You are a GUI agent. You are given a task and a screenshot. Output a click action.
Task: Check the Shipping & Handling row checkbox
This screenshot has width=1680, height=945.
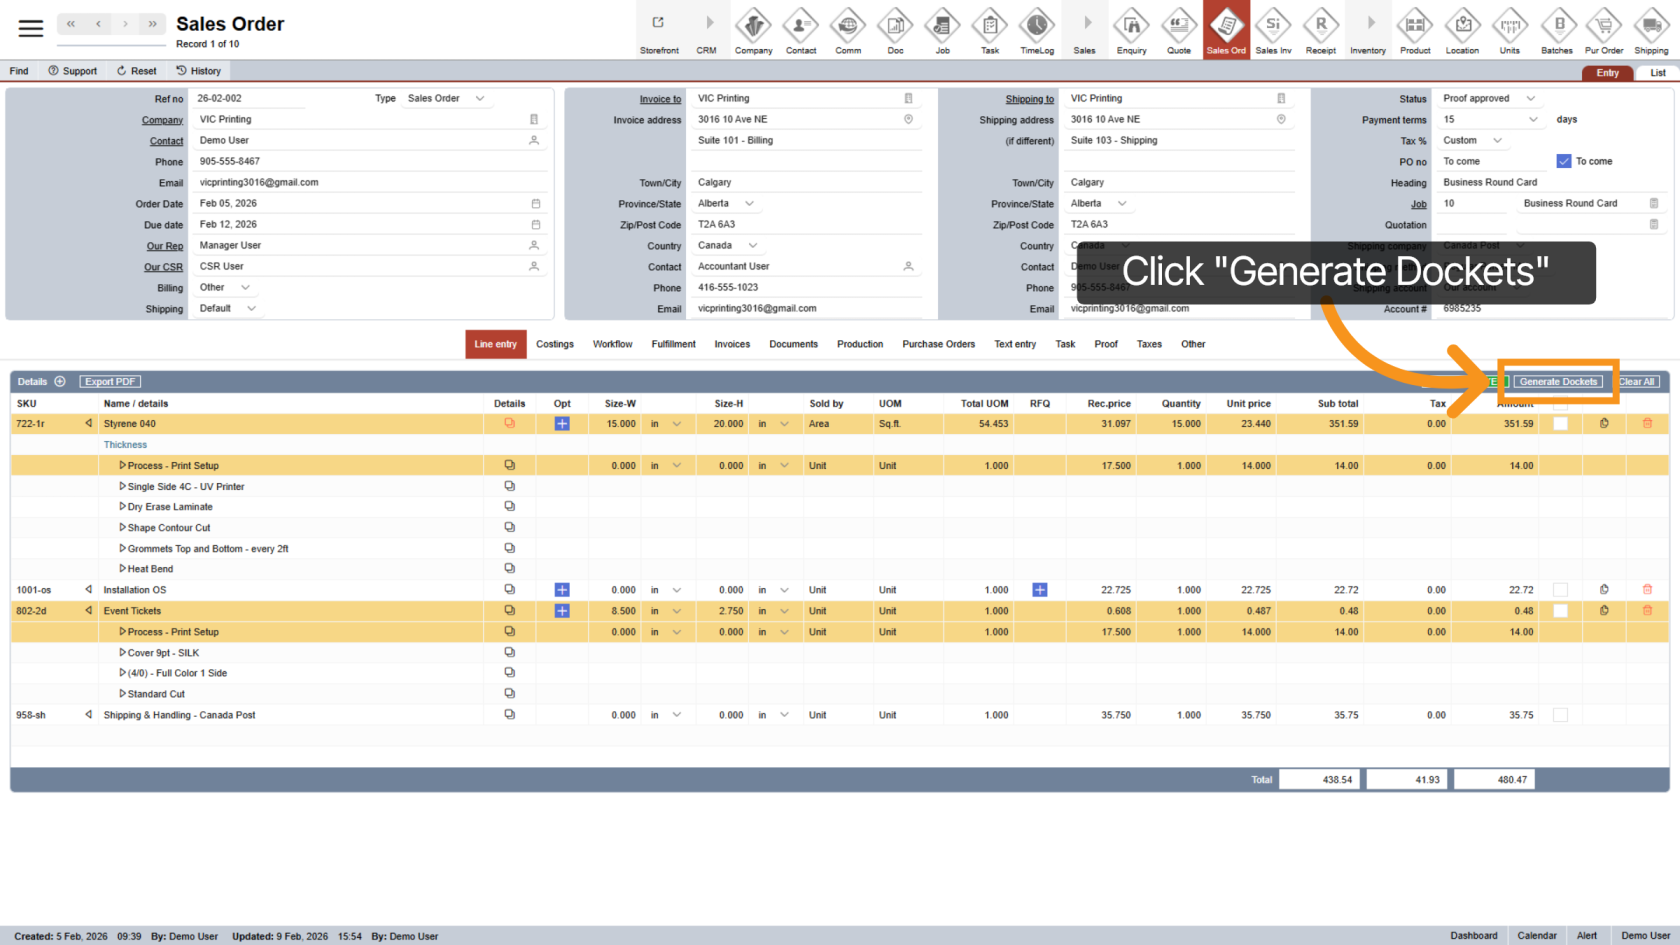pos(1560,715)
